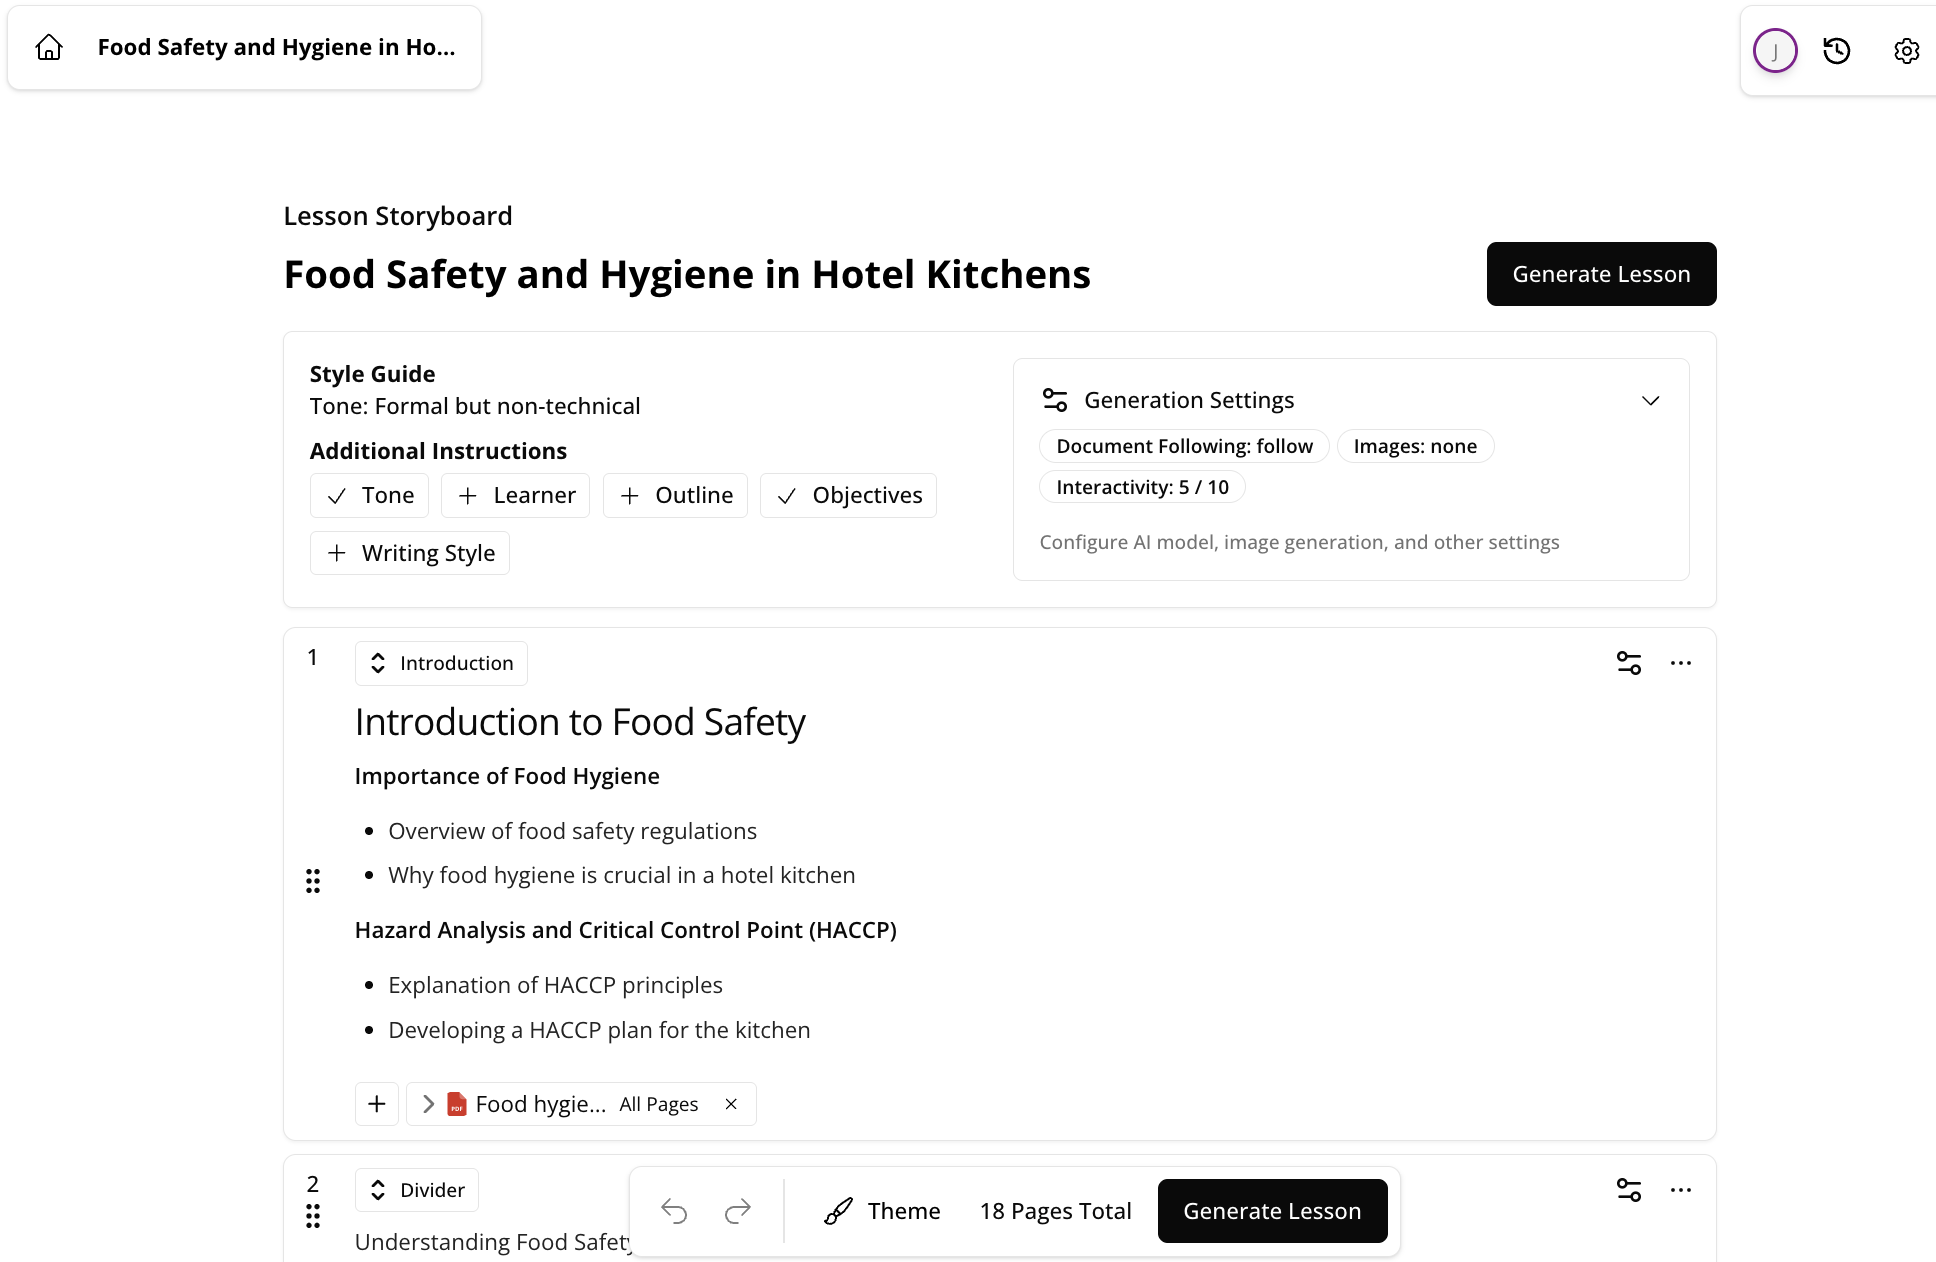Image resolution: width=1936 pixels, height=1262 pixels.
Task: Remove the Food hygiene PDF attachment
Action: coord(731,1104)
